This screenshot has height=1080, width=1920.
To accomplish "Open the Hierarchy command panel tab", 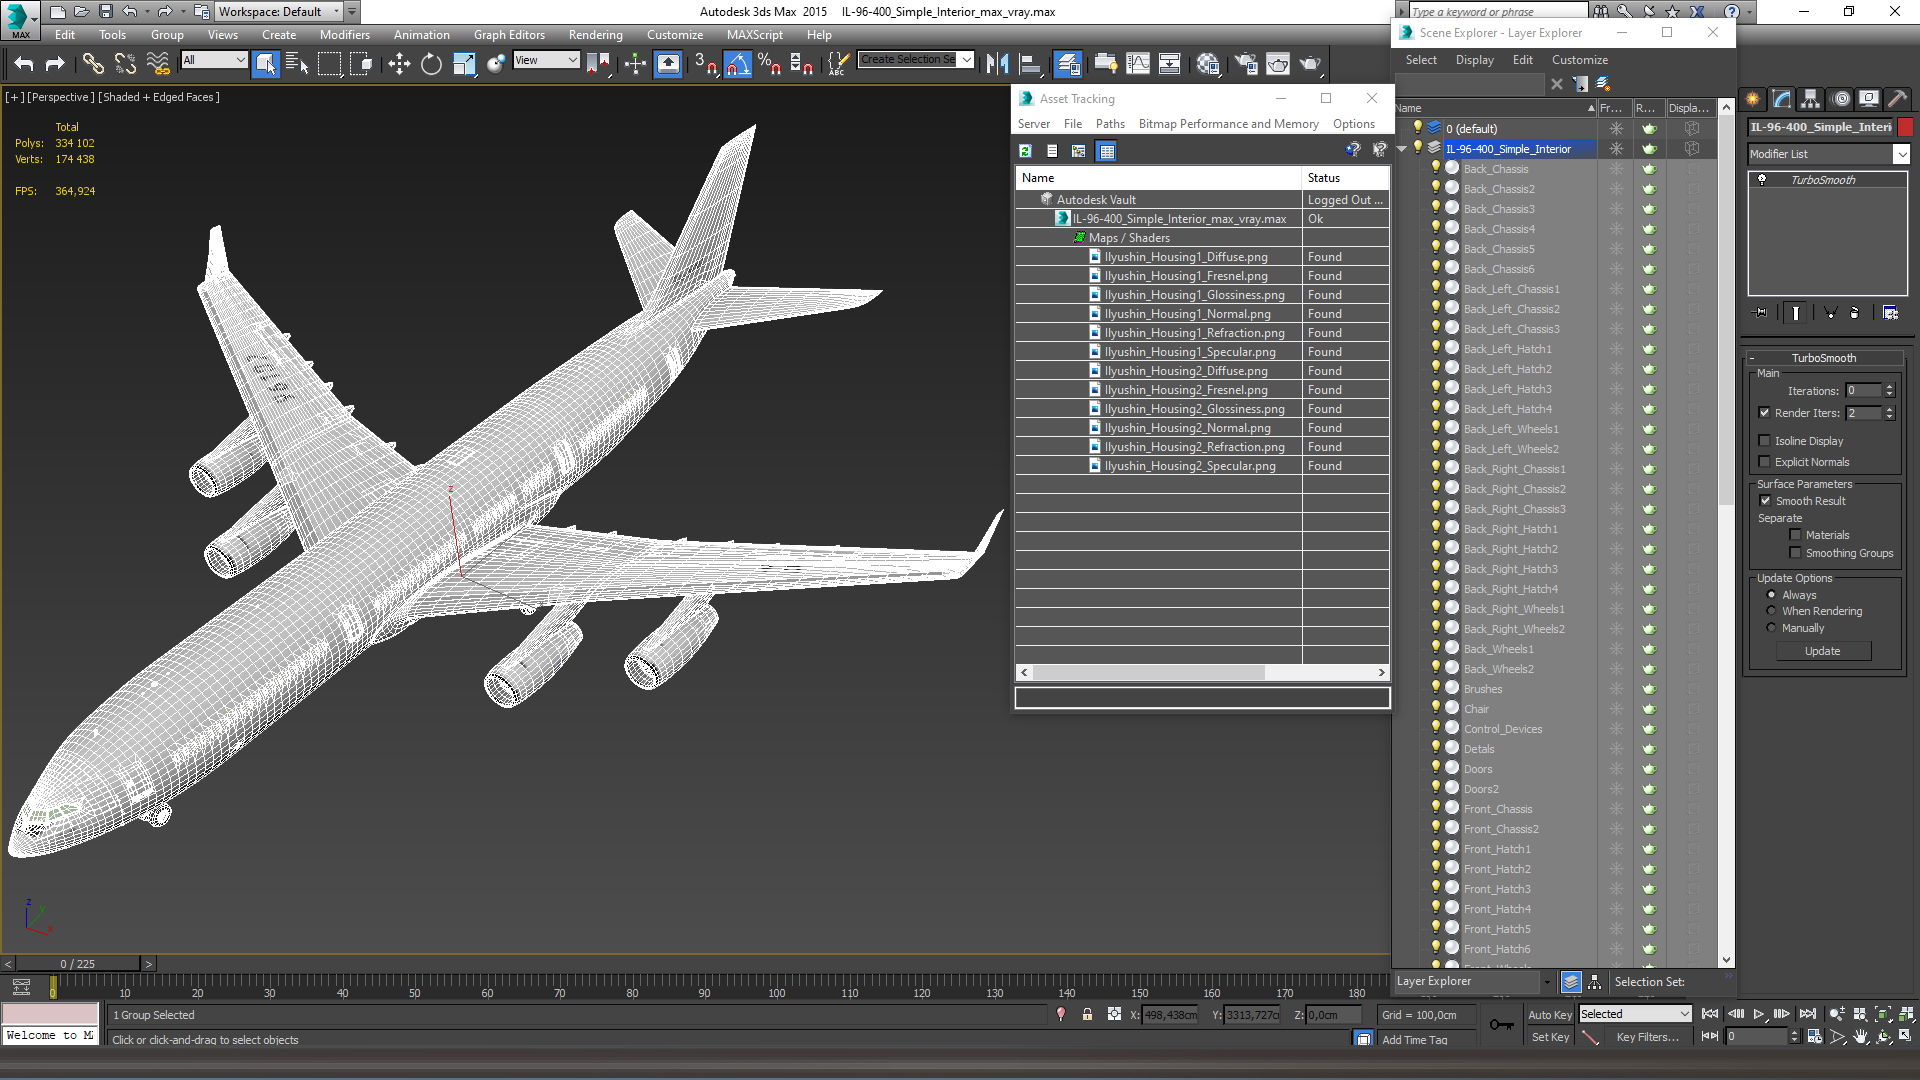I will click(x=1811, y=98).
